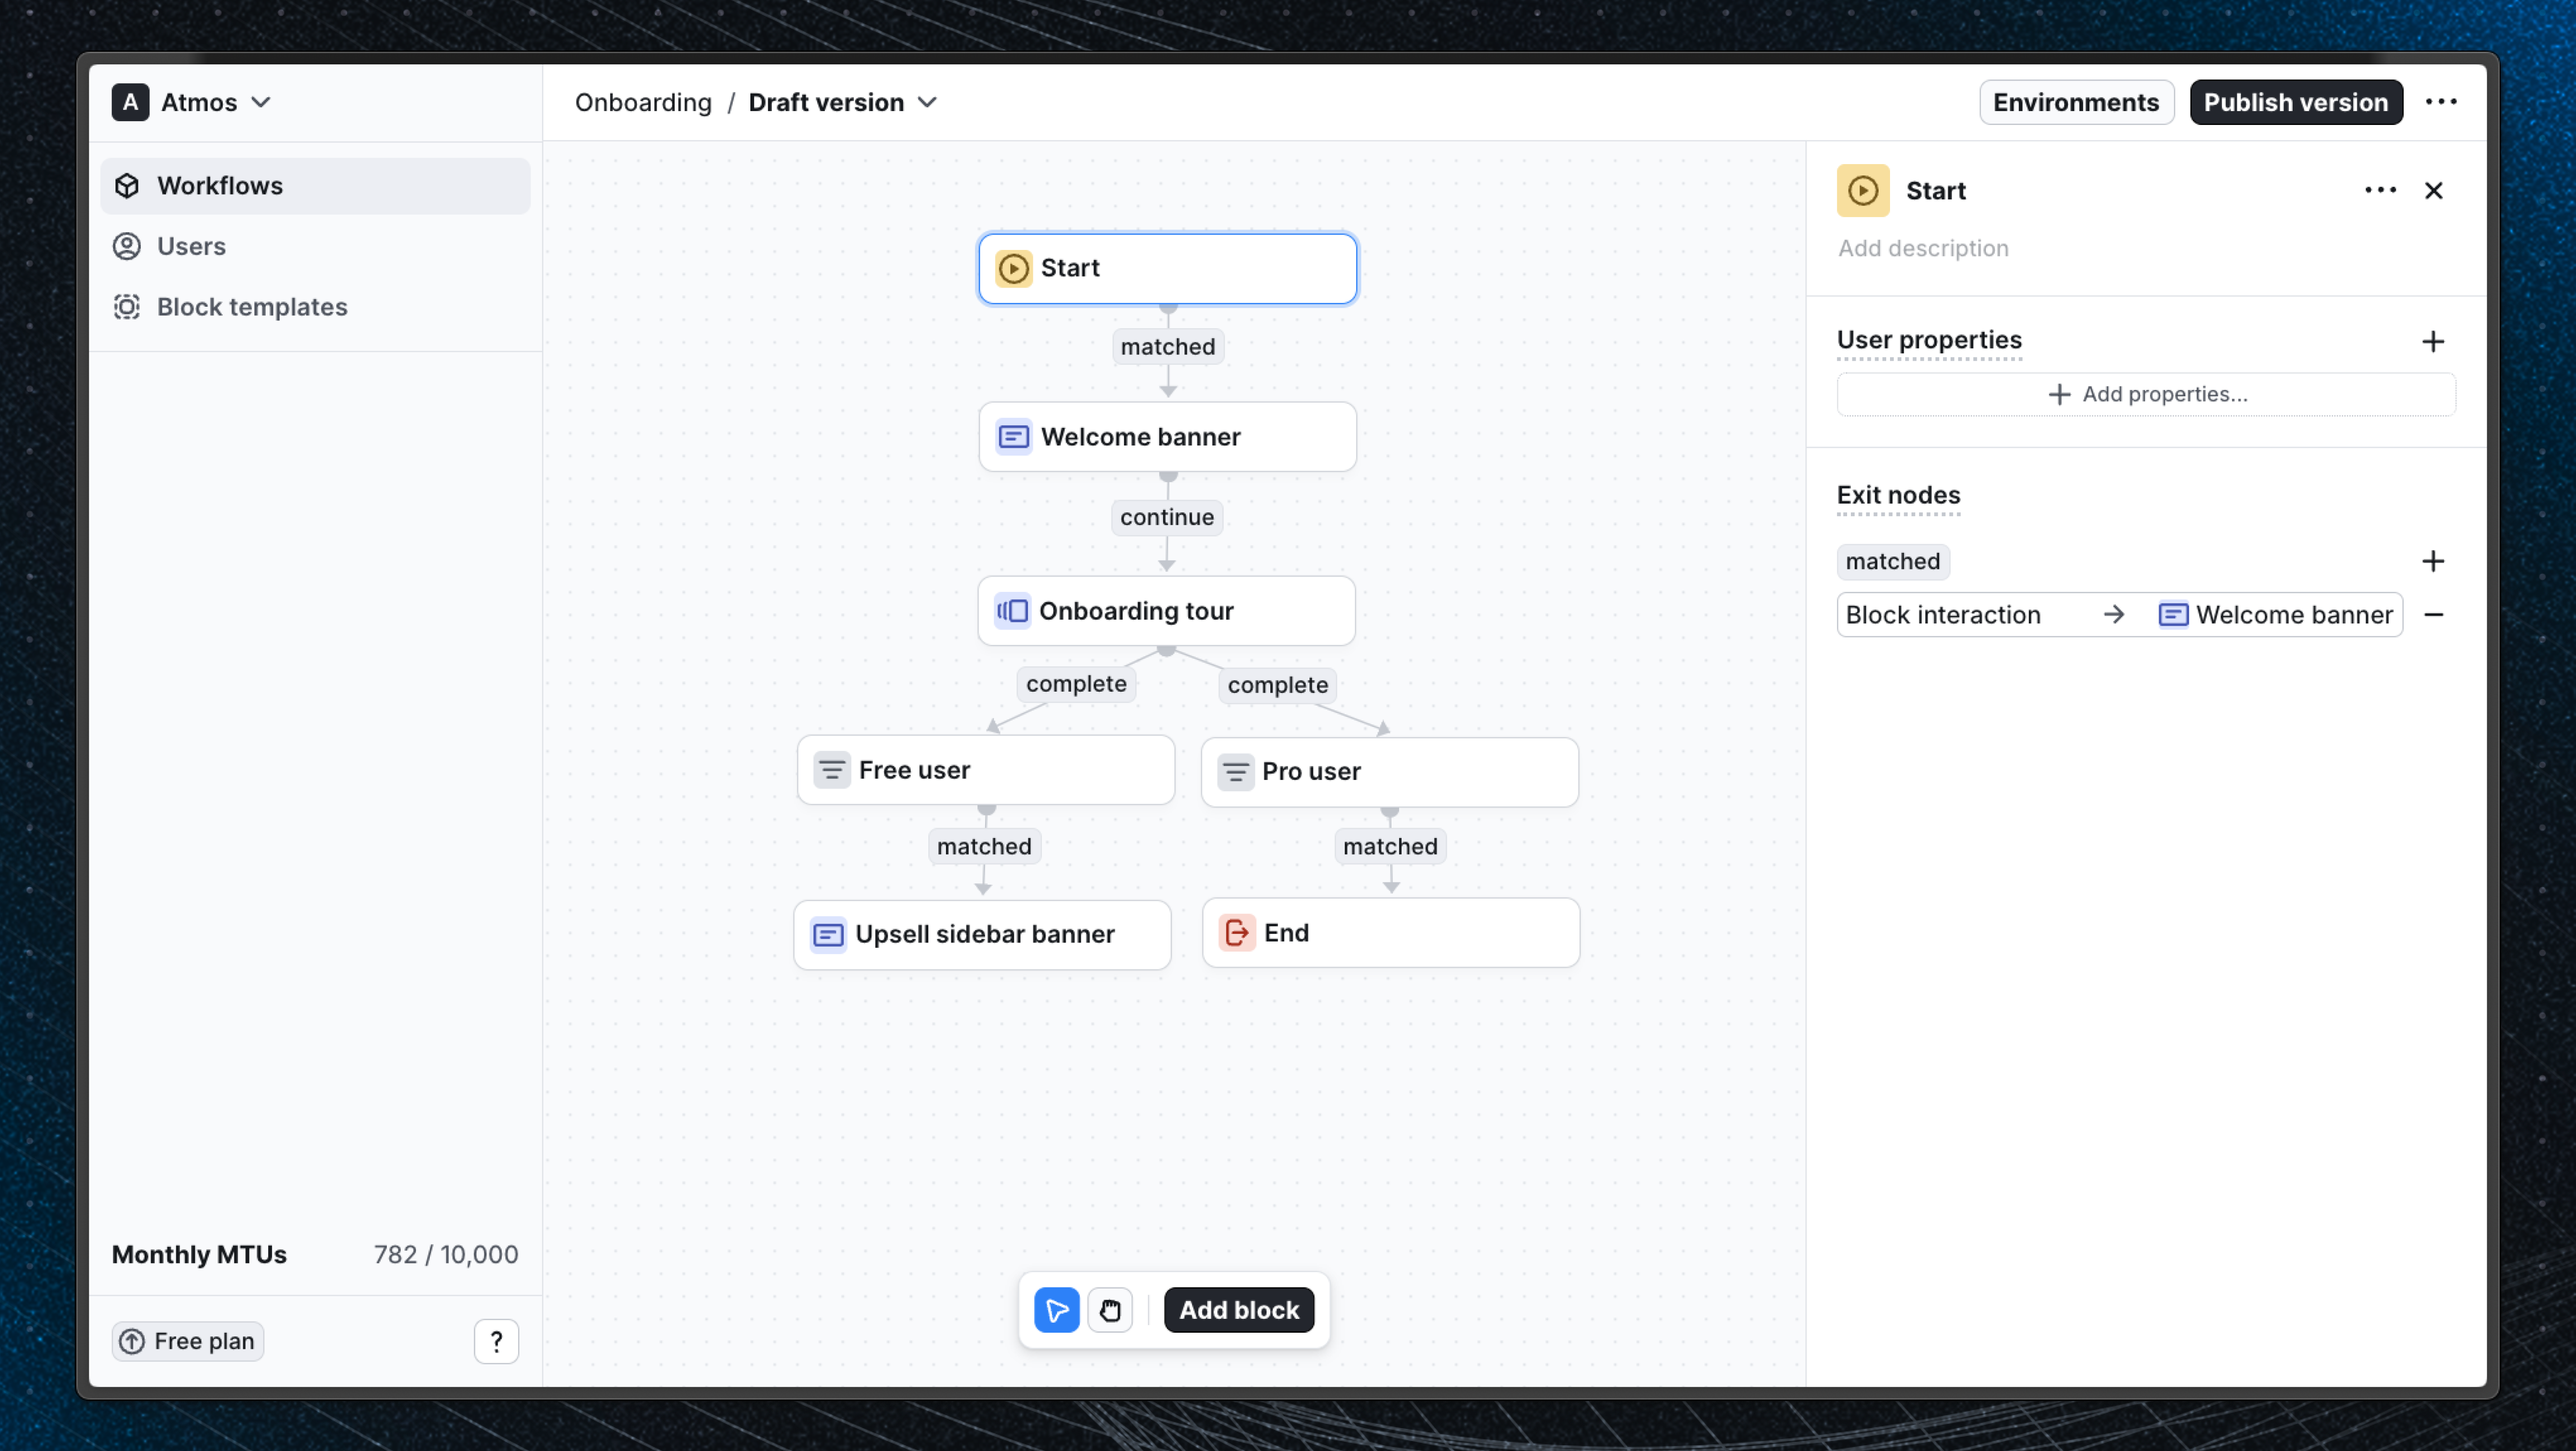Image resolution: width=2576 pixels, height=1451 pixels.
Task: Select the pointer tool beside Add block
Action: pyautogui.click(x=1057, y=1310)
